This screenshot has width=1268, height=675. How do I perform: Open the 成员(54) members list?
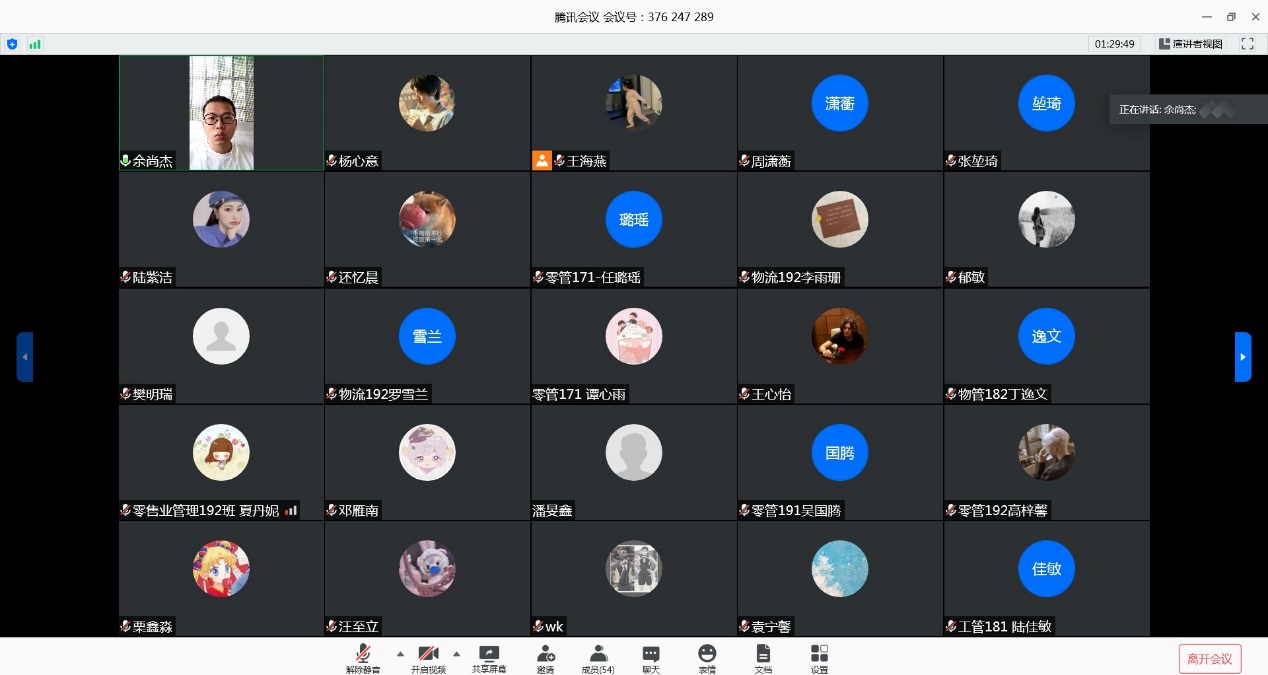pos(598,658)
